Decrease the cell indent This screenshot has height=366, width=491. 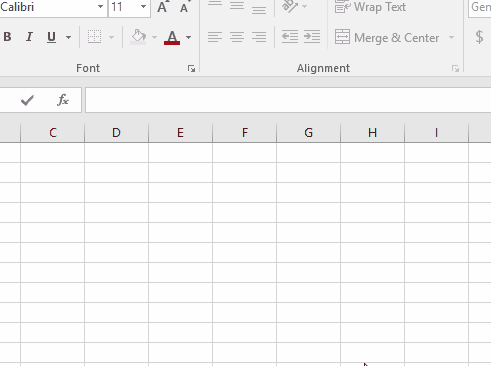(290, 37)
